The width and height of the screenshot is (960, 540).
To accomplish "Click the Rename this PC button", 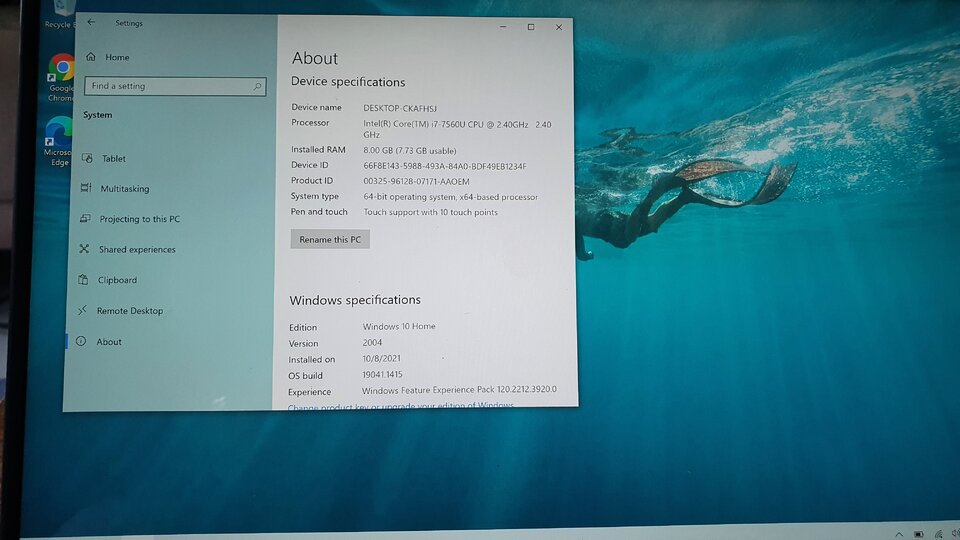I will click(330, 239).
